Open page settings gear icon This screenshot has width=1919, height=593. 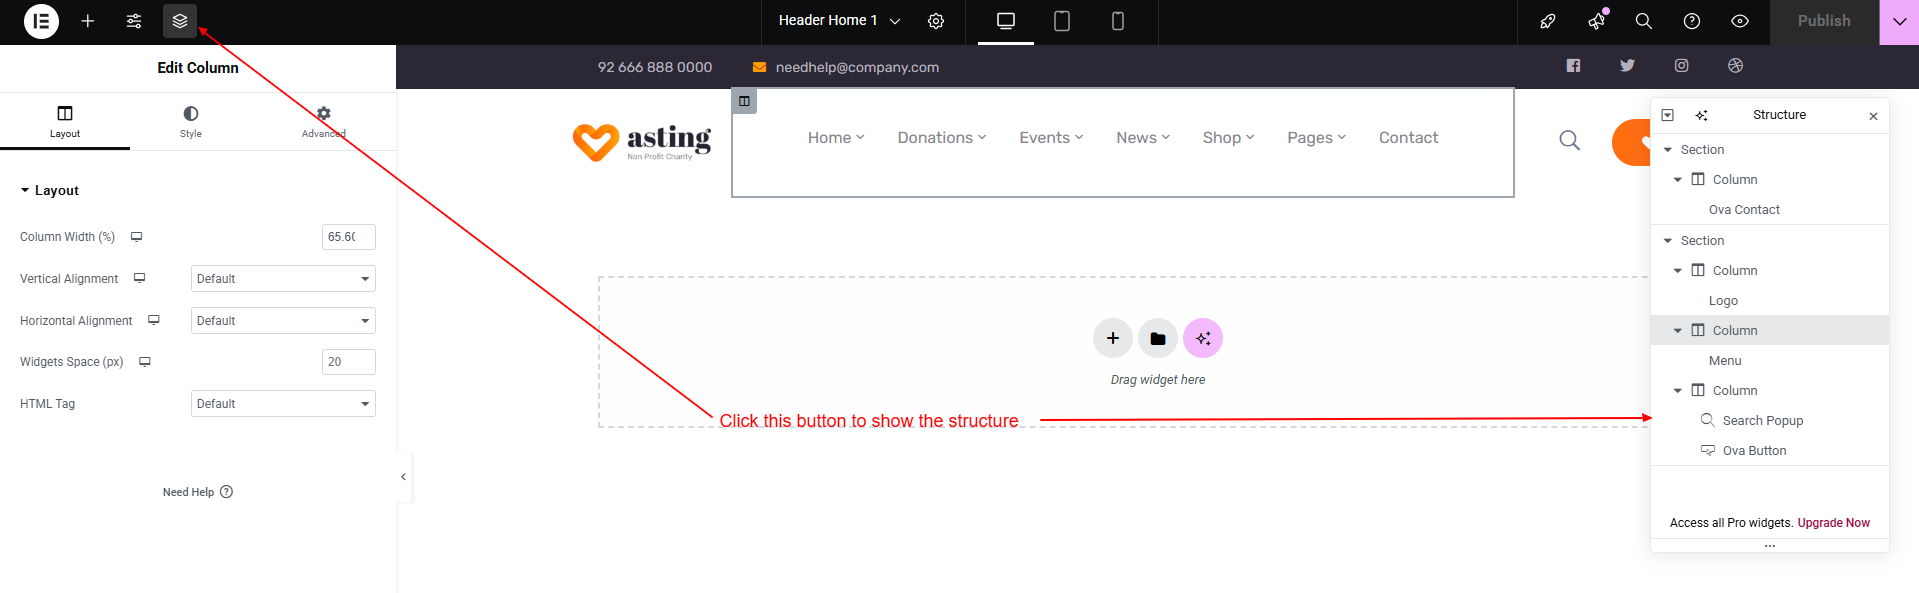click(936, 21)
